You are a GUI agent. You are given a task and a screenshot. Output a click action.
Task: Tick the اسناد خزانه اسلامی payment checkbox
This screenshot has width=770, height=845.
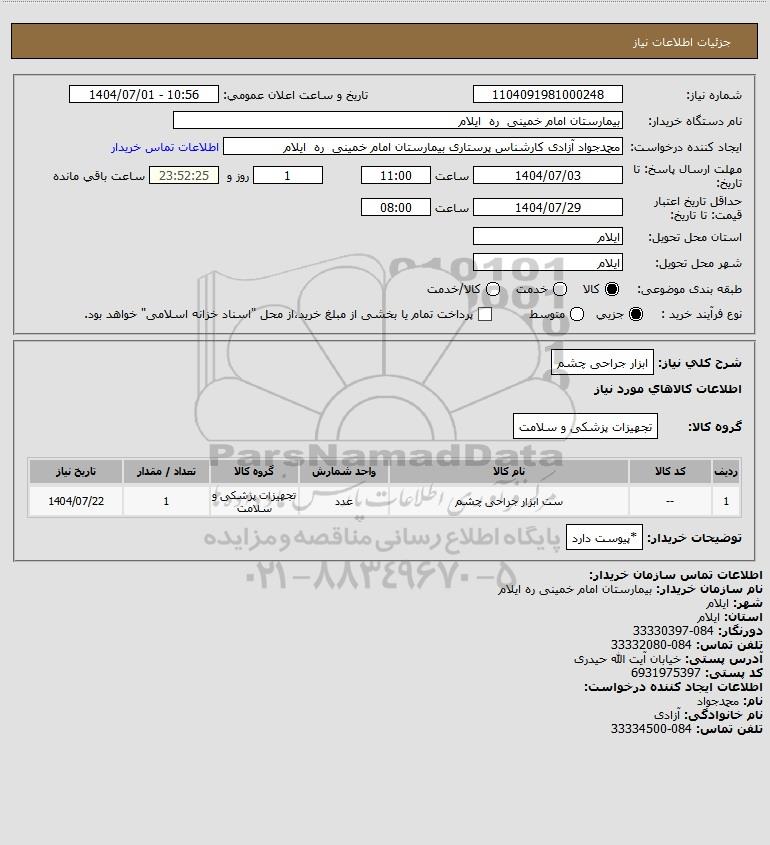(485, 314)
